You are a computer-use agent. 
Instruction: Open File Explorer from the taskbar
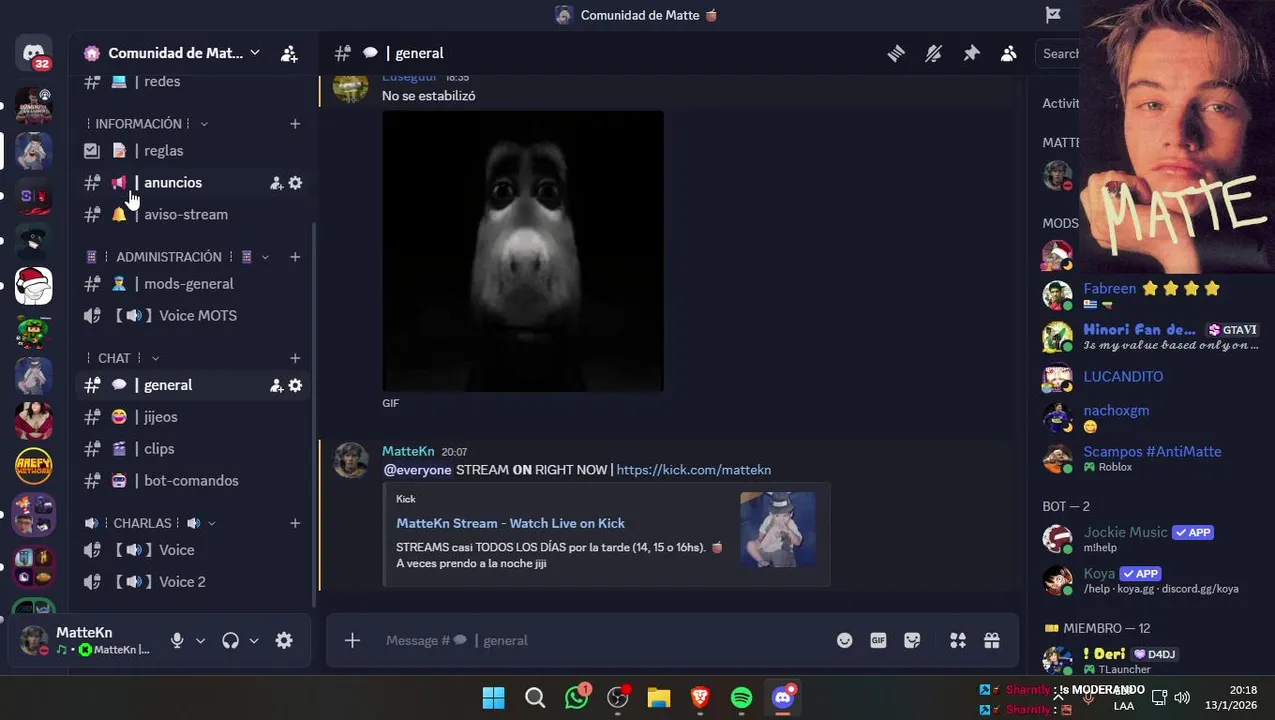coord(659,697)
